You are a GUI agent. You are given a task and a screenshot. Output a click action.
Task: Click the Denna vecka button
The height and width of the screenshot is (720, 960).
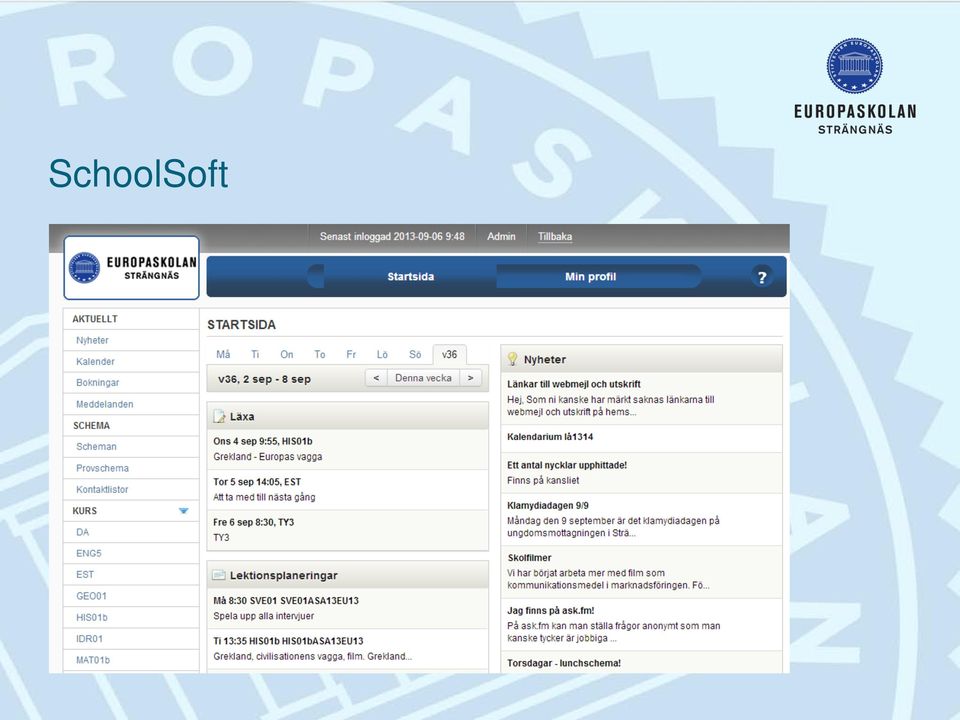pos(423,378)
